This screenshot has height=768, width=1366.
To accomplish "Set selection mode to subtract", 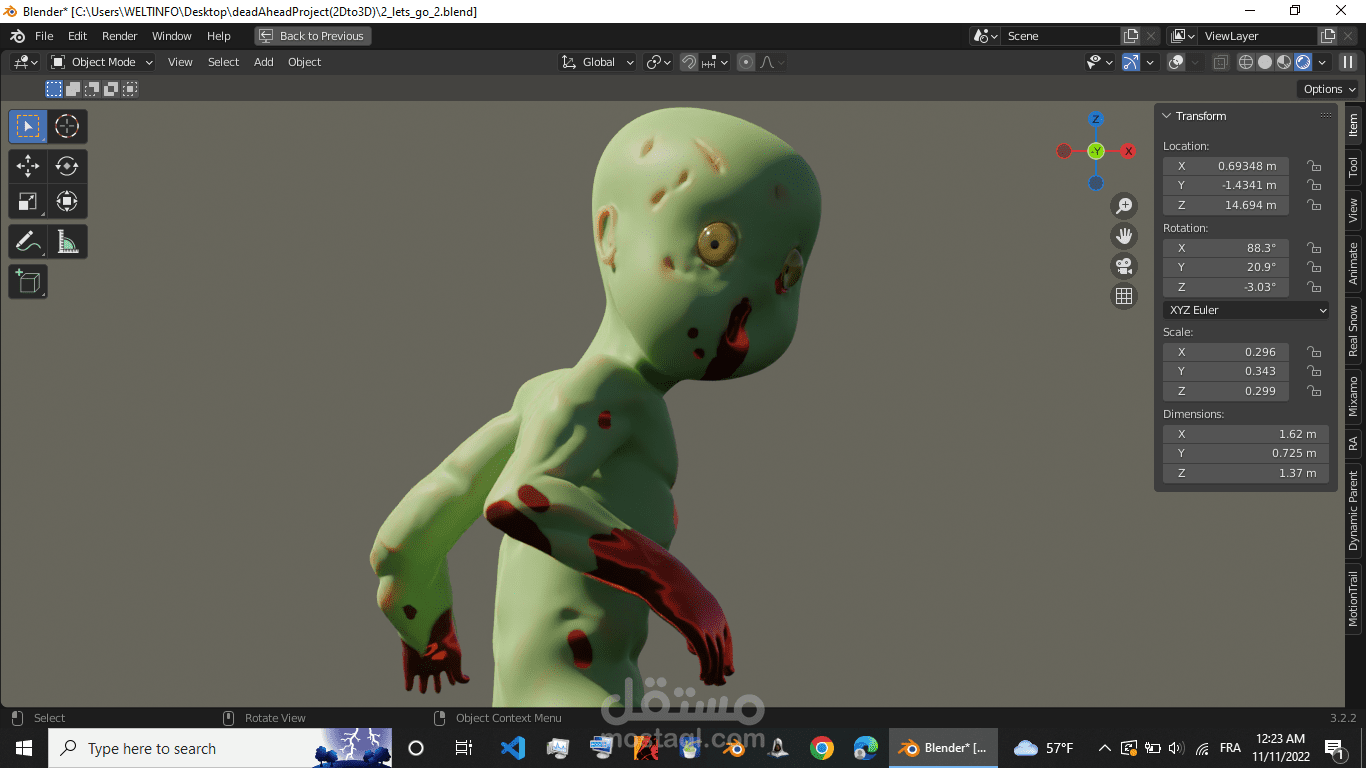I will (x=92, y=89).
